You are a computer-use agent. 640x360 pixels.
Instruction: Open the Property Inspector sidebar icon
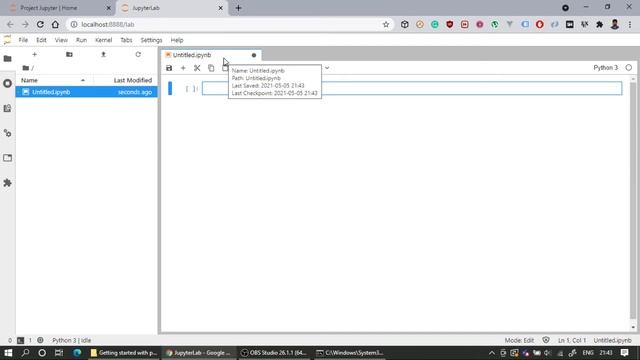[7, 133]
